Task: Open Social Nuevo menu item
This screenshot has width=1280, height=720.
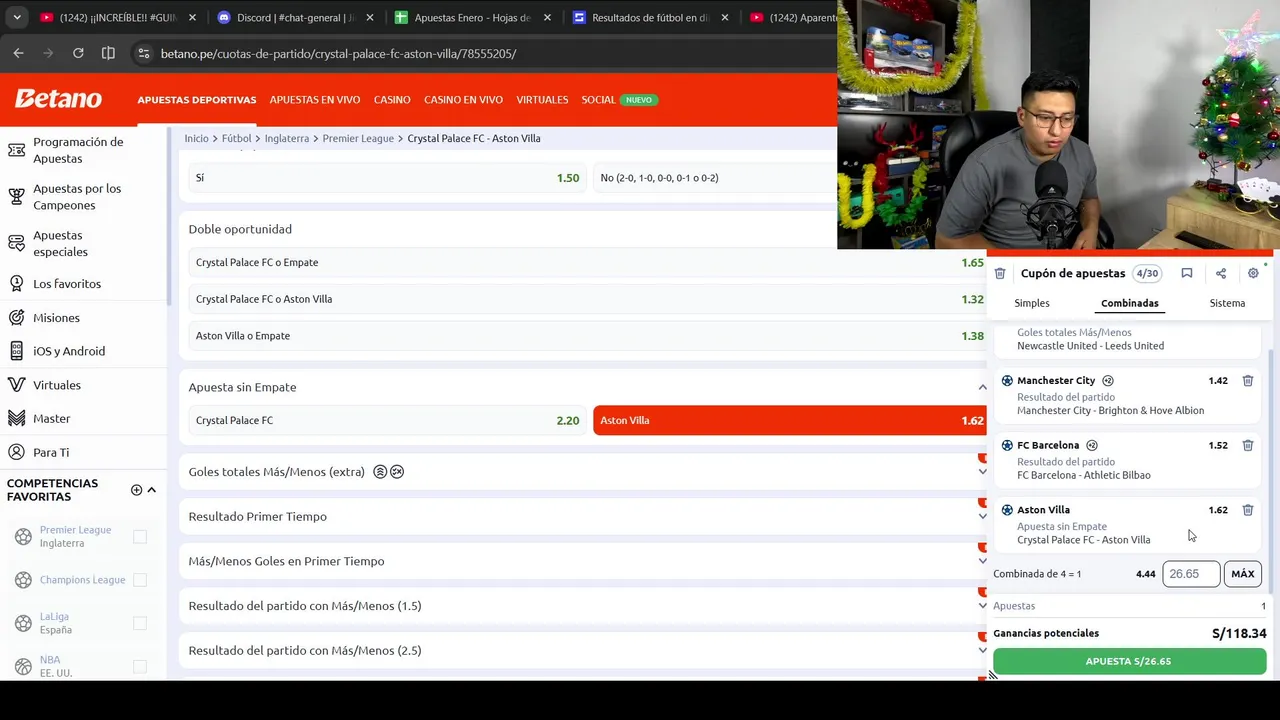Action: 618,100
